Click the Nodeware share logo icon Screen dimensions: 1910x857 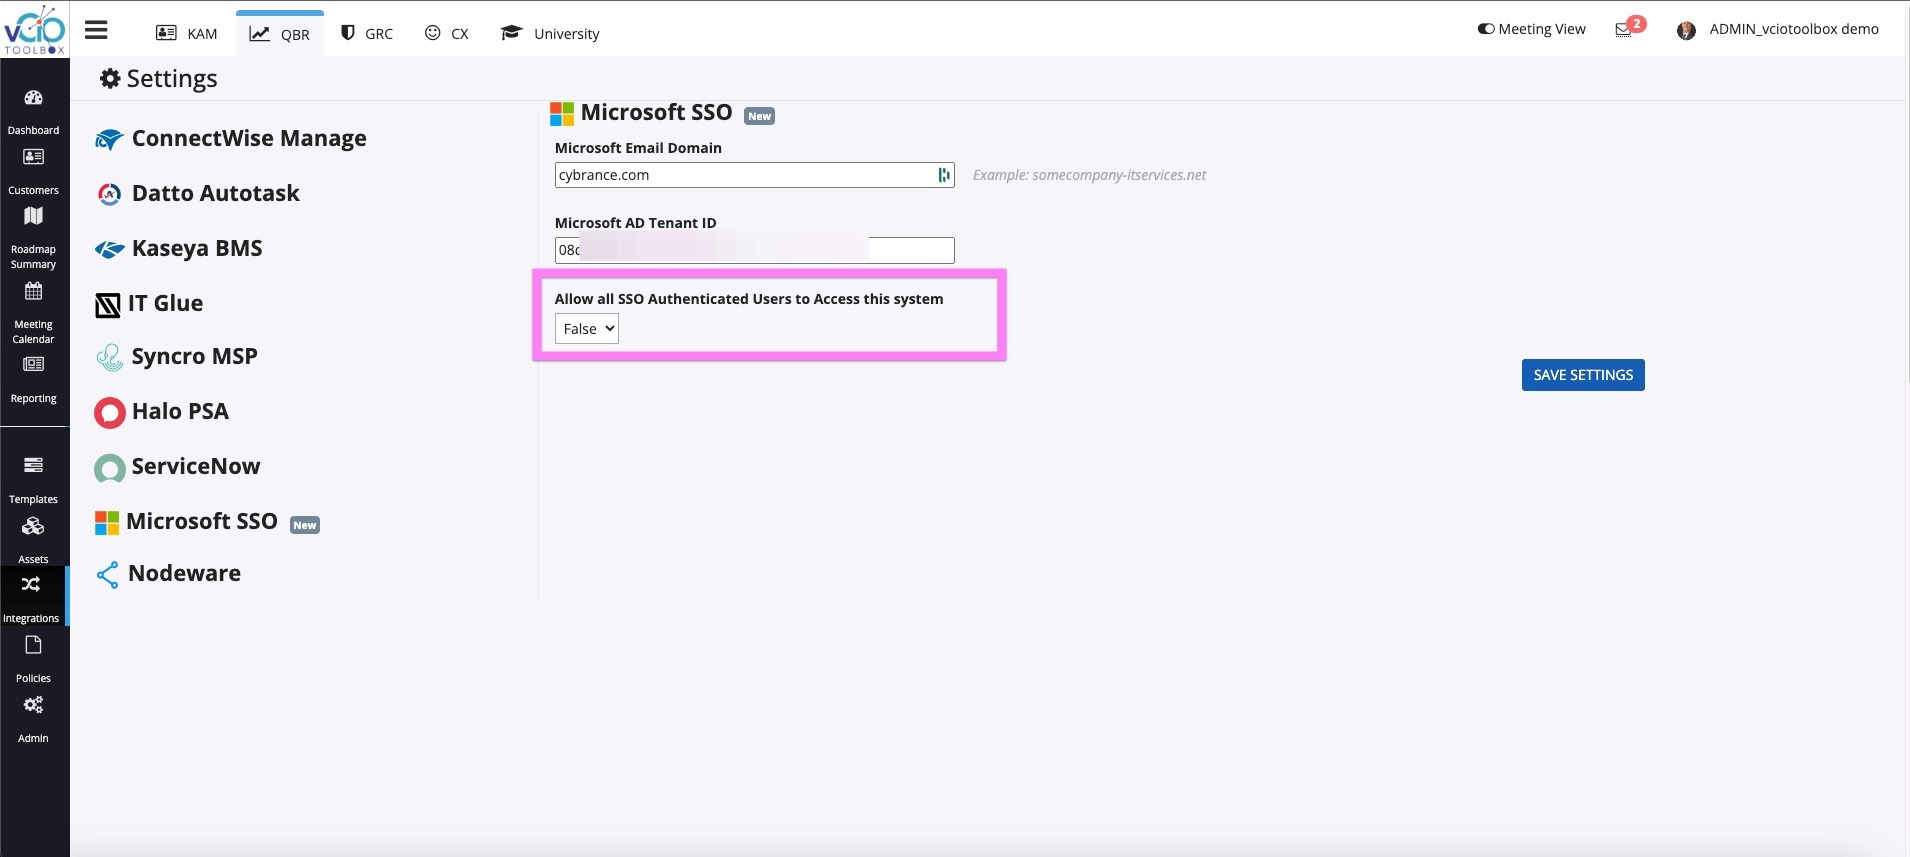click(x=107, y=574)
